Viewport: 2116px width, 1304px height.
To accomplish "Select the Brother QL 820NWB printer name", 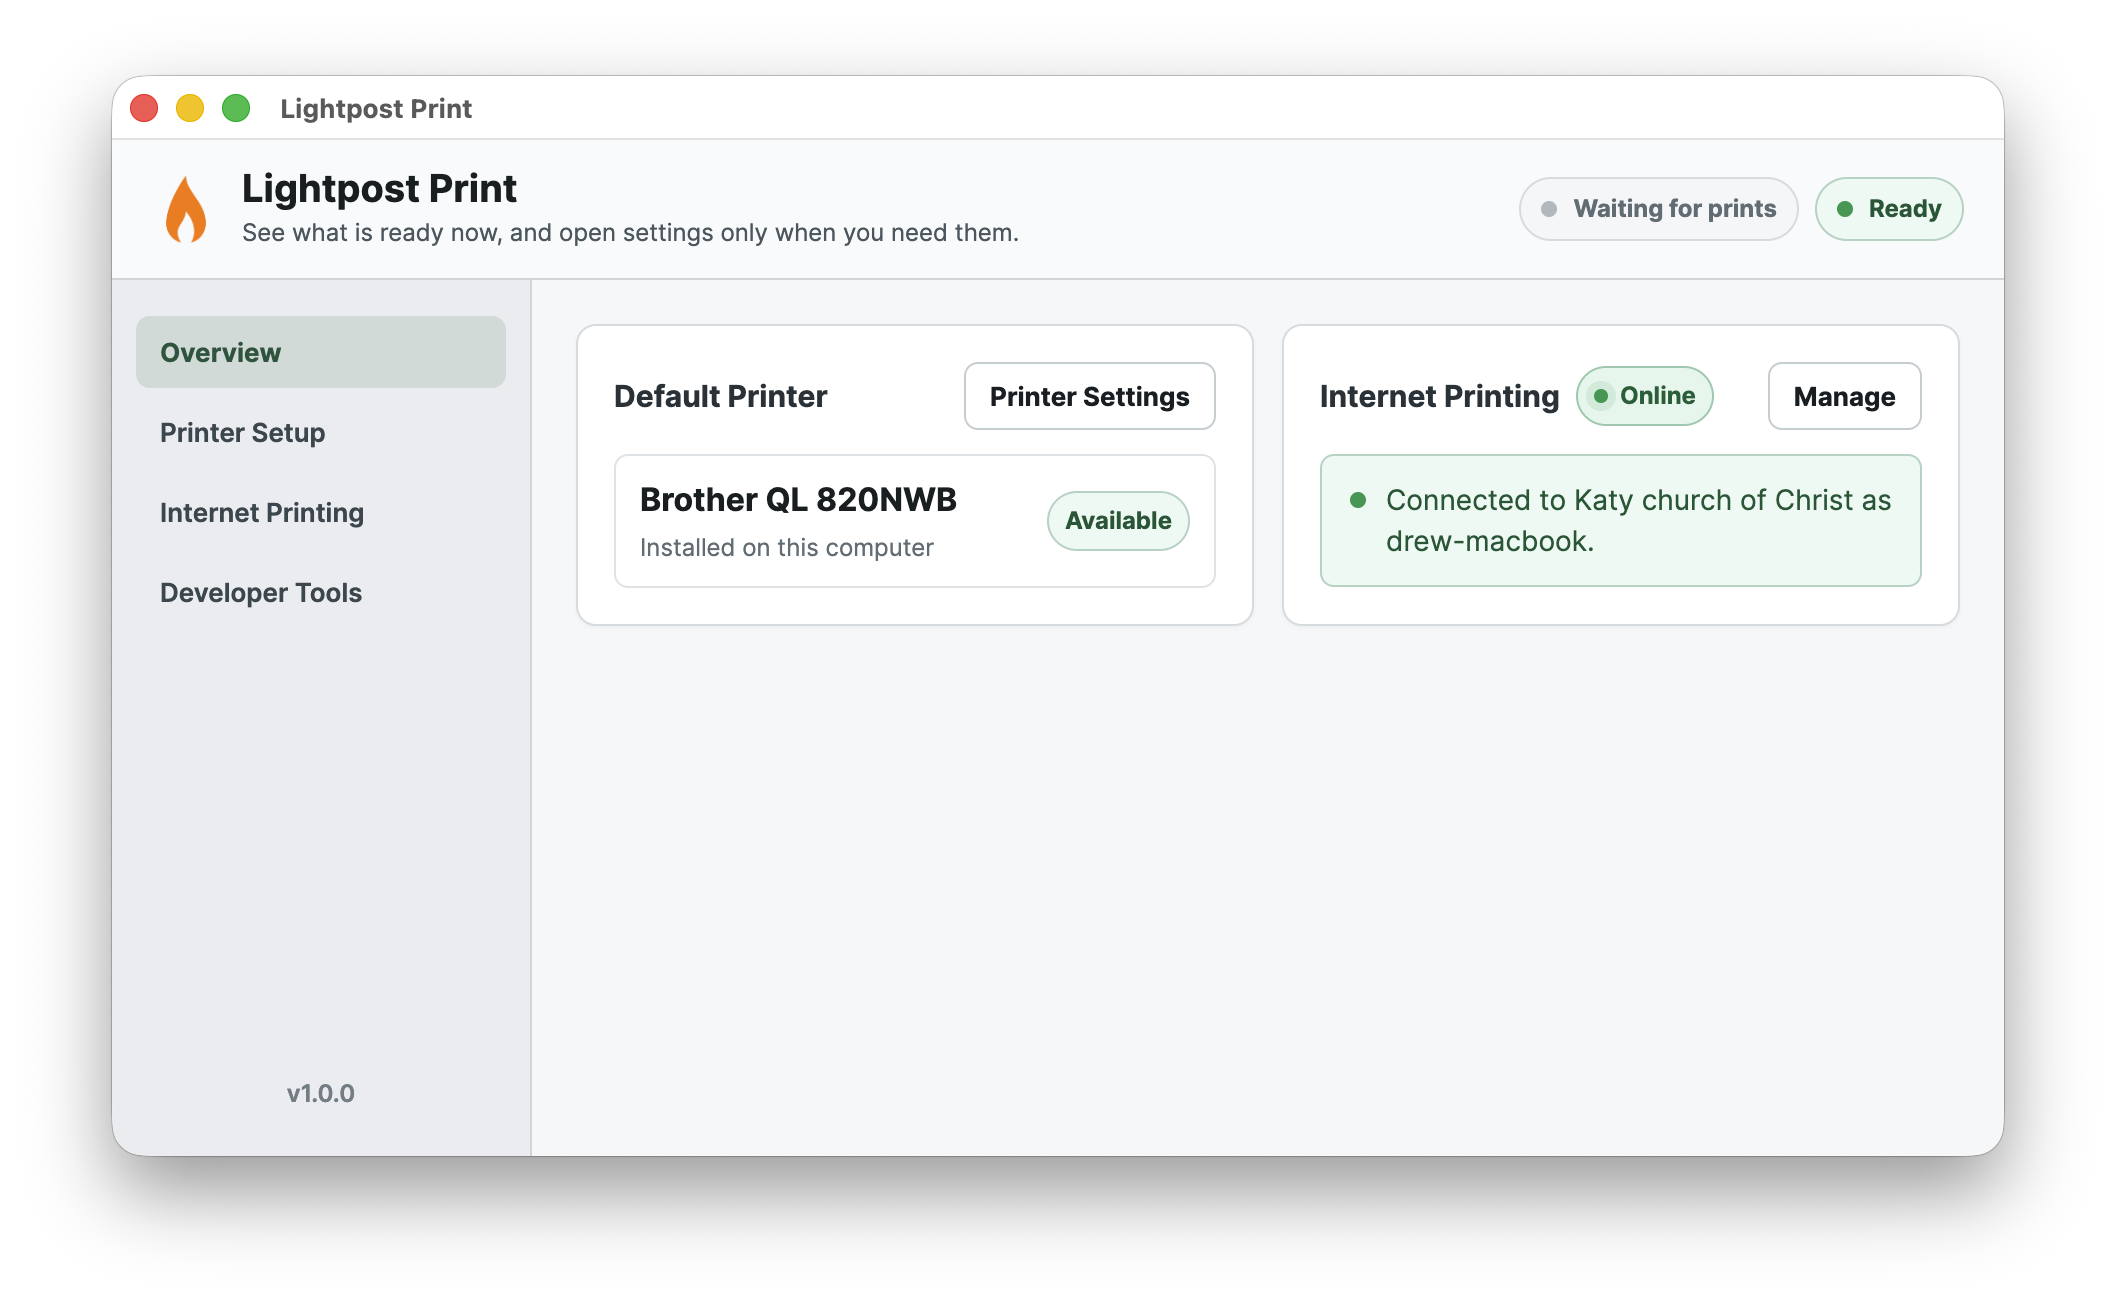I will pyautogui.click(x=798, y=499).
